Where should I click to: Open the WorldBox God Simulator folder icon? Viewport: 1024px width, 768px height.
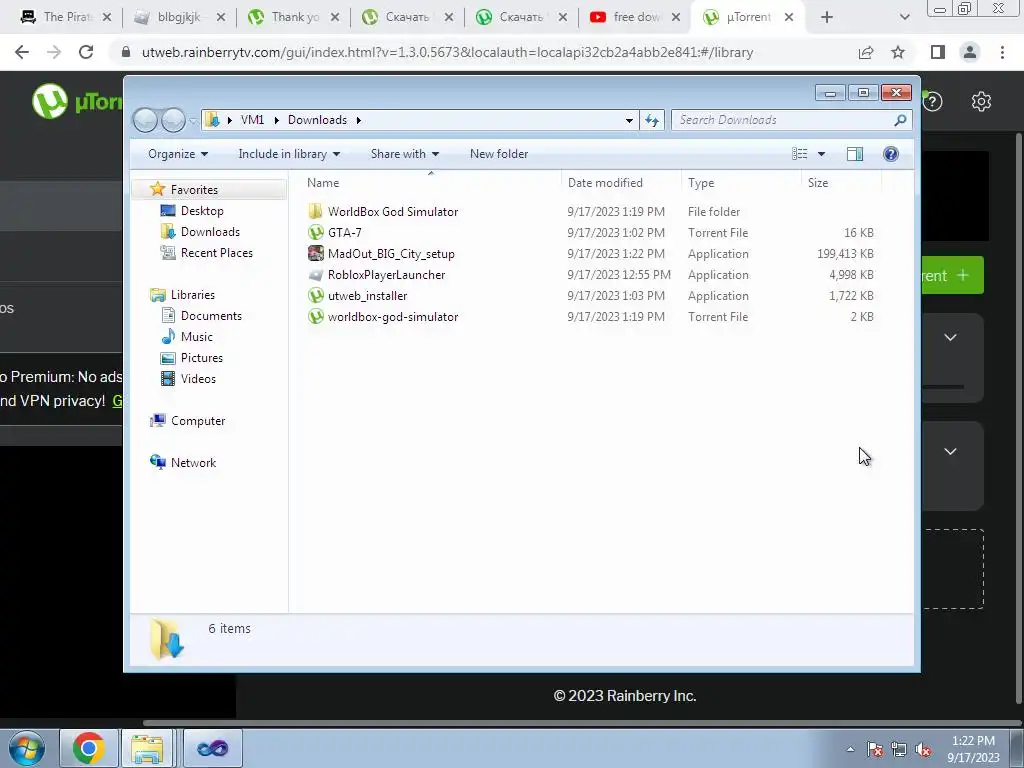coord(315,211)
